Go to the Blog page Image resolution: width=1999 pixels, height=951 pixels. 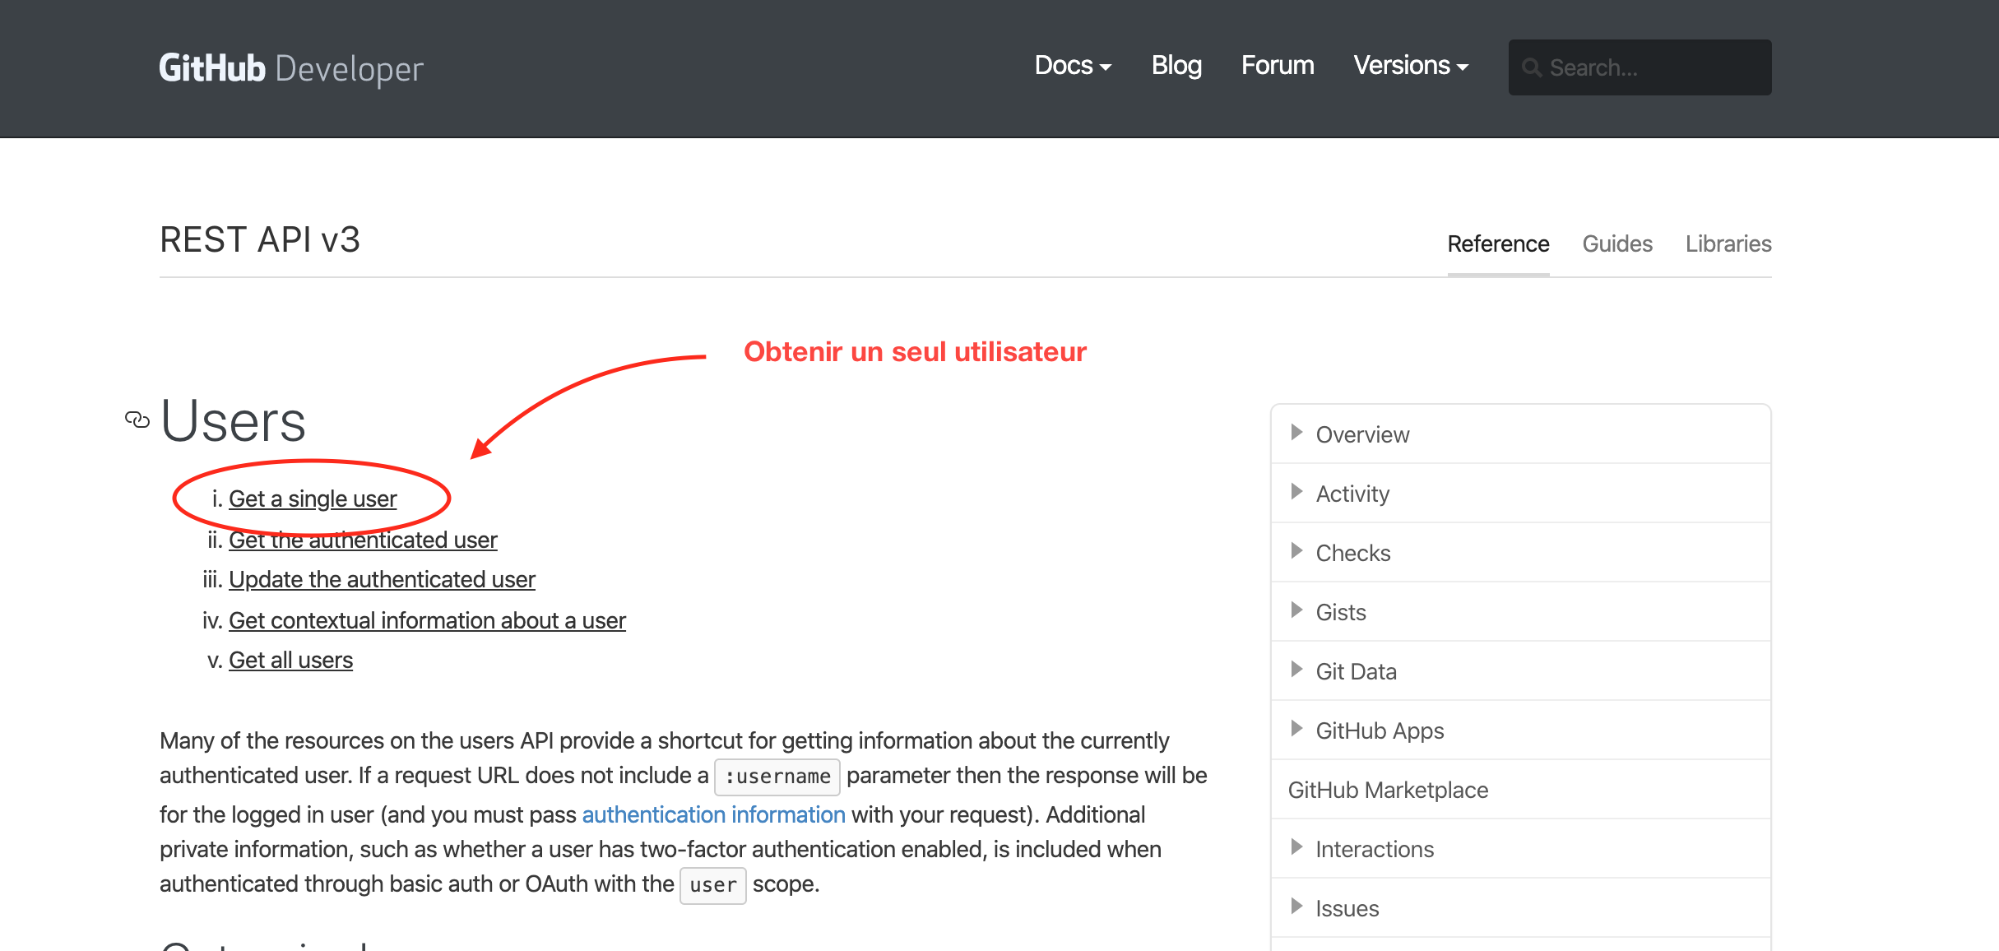[x=1176, y=66]
